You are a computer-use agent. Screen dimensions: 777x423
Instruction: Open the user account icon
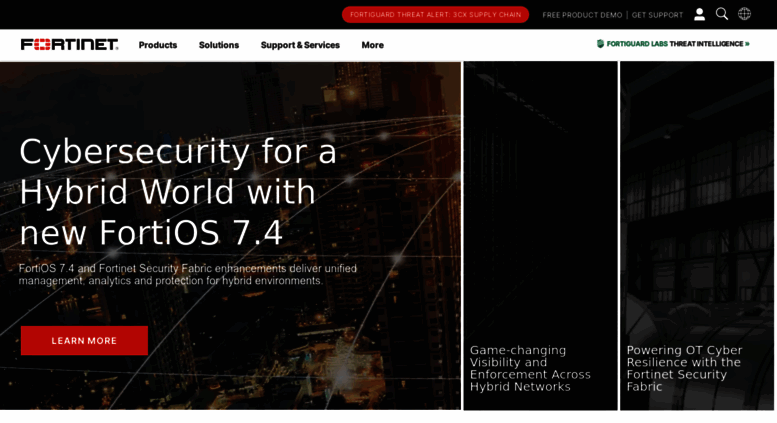[x=699, y=14]
